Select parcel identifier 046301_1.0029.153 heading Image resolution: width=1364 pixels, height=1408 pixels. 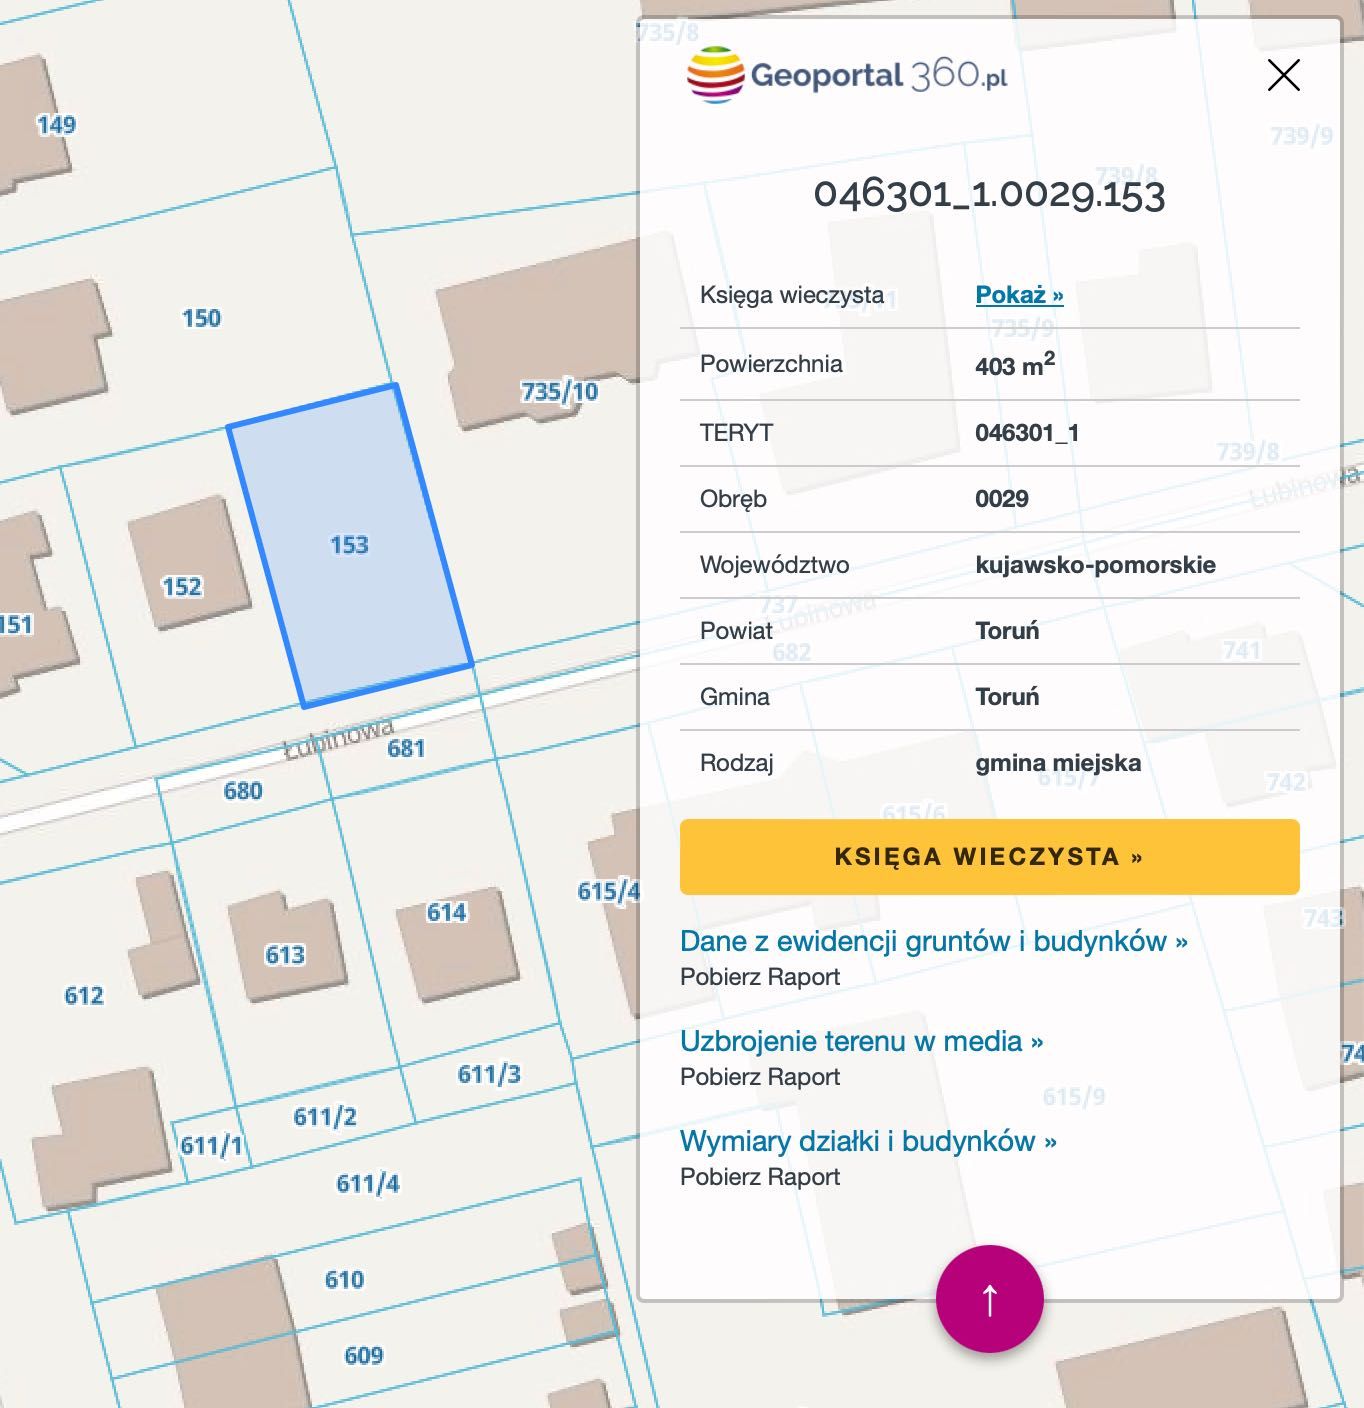[x=990, y=194]
